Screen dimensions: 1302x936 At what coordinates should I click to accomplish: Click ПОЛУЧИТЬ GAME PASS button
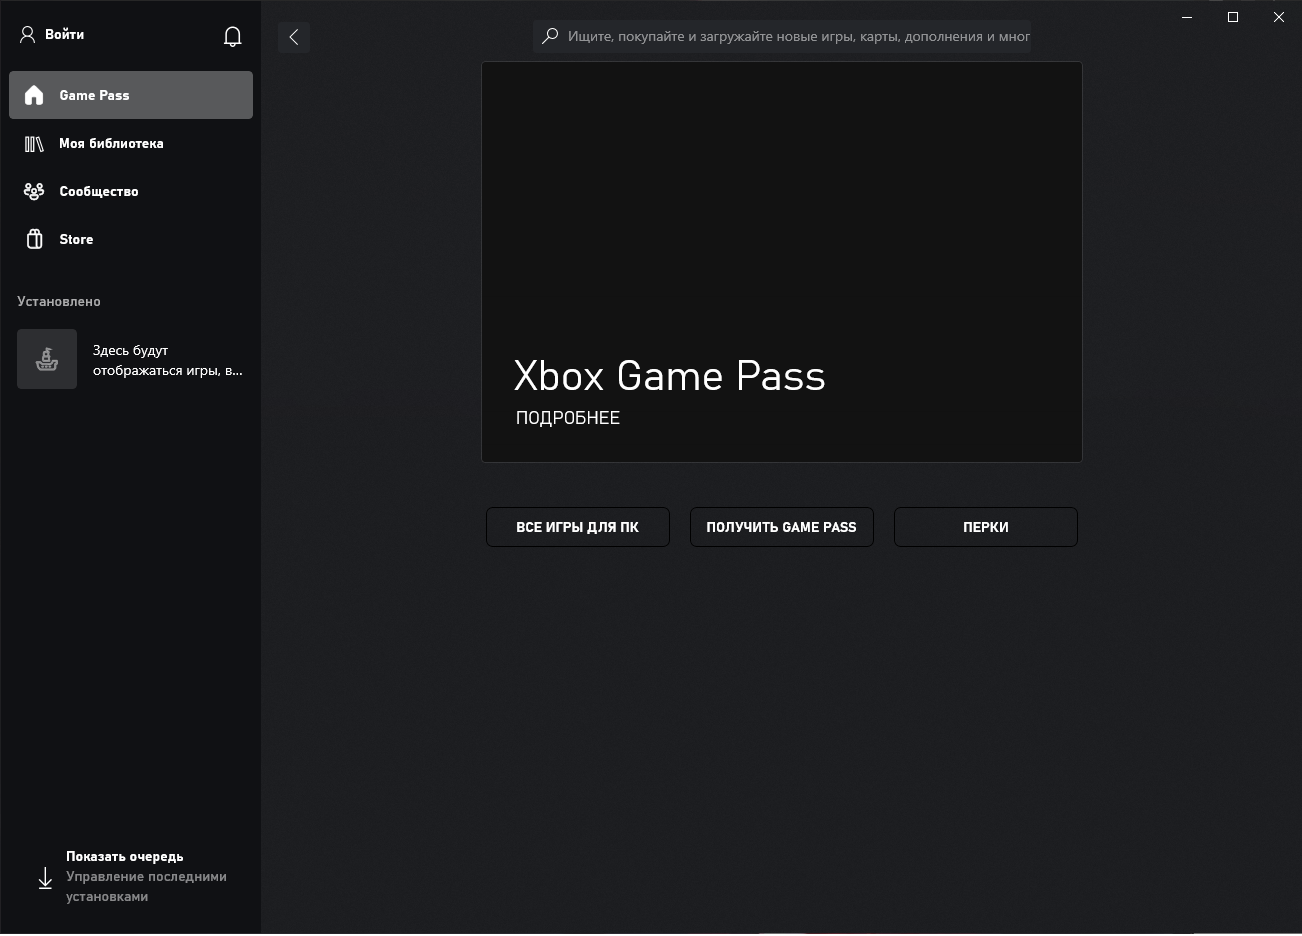[x=782, y=527]
